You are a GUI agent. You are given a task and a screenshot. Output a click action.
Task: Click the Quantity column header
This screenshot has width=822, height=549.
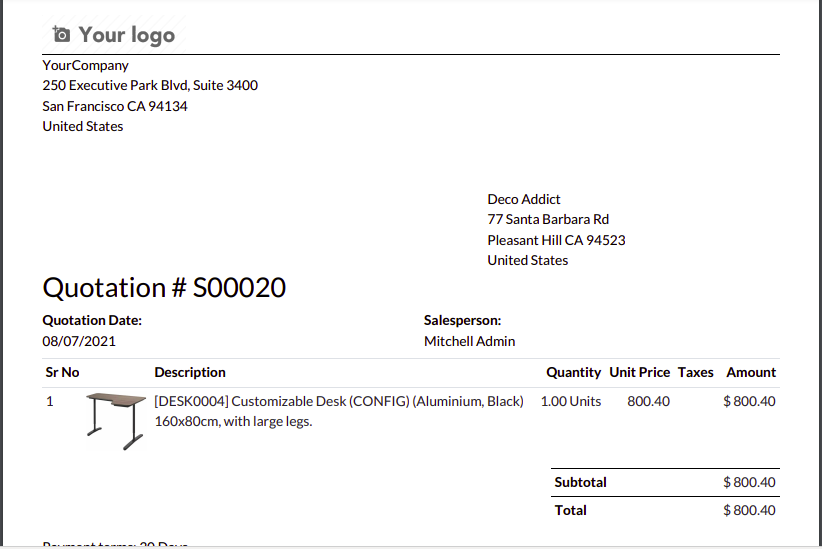[x=574, y=372]
